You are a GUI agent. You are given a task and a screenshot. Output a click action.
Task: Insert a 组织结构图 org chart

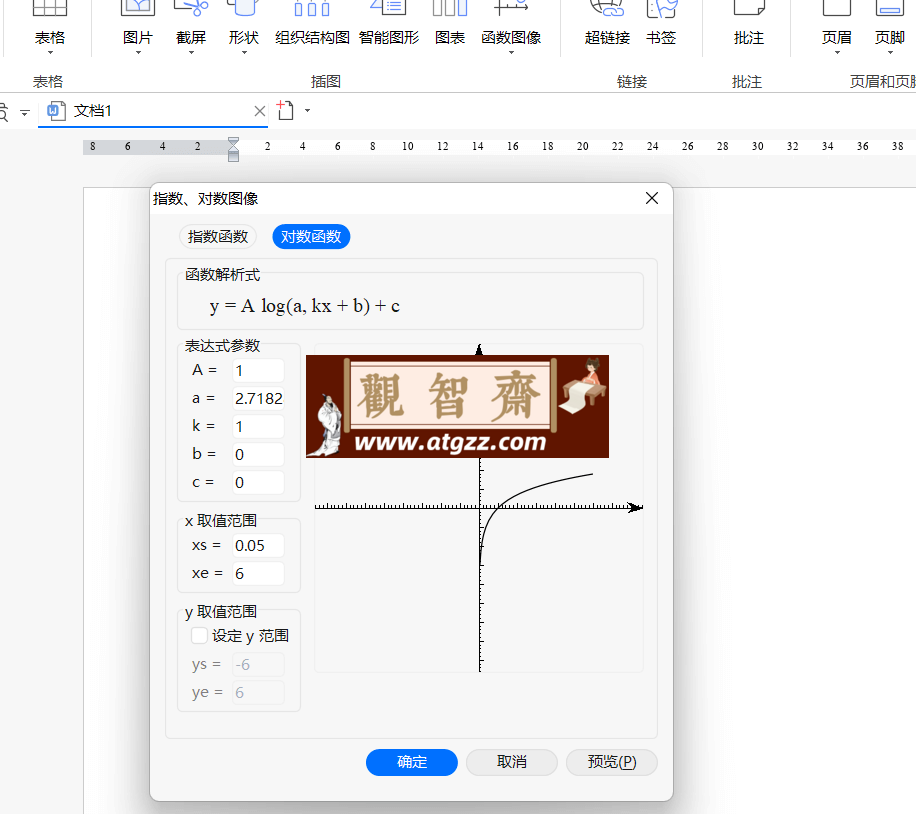coord(312,23)
